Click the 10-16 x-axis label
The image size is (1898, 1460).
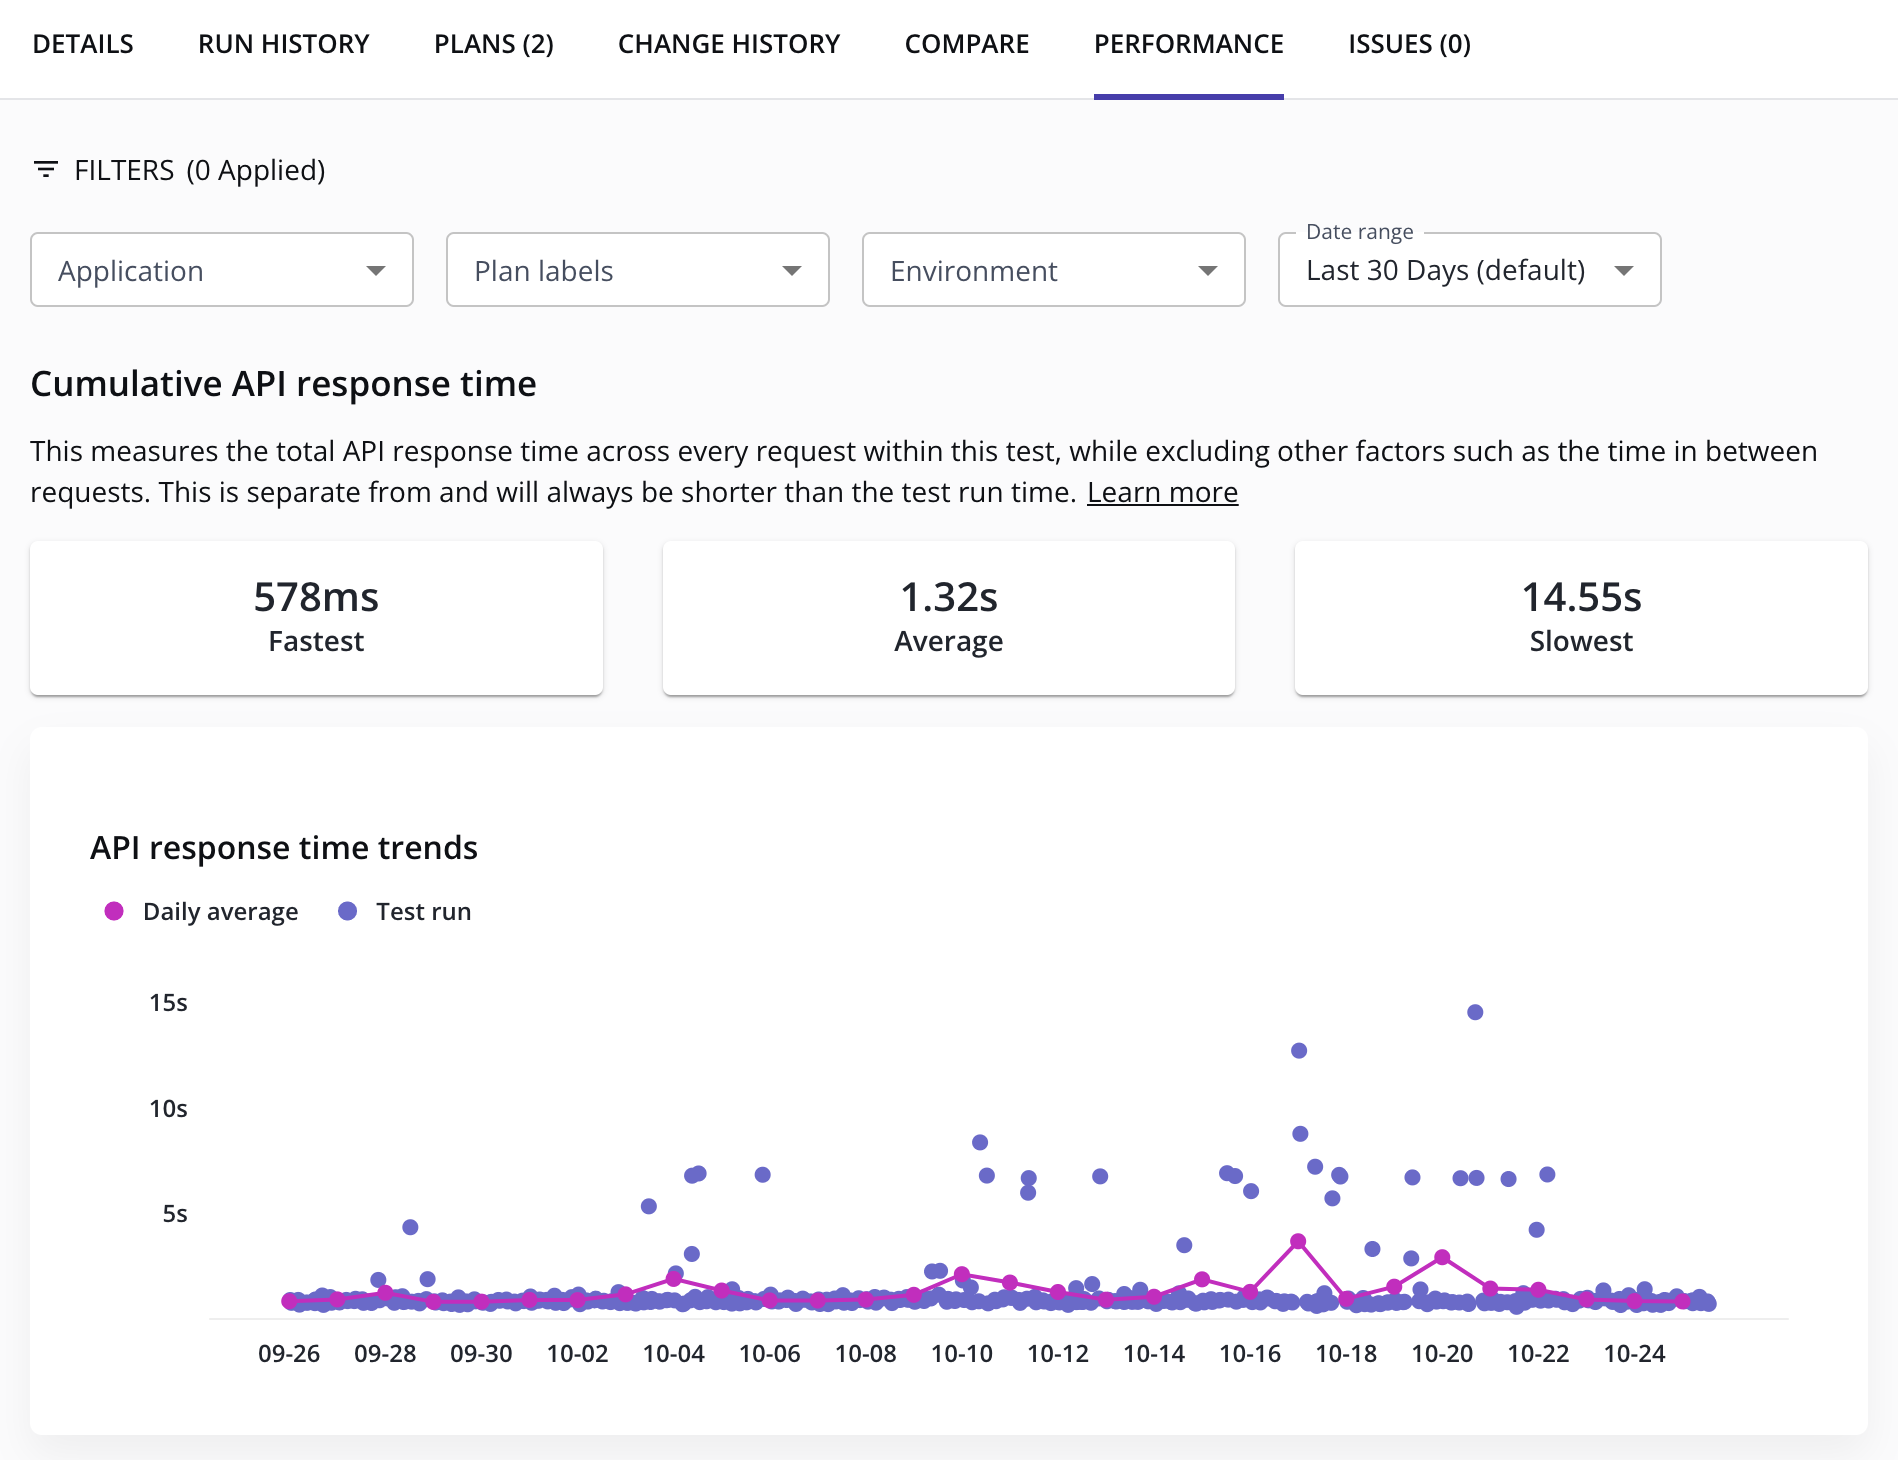point(1250,1354)
